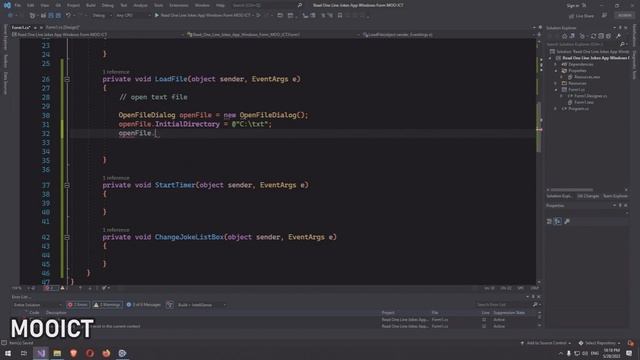Toggle the Errors filter in Error List

click(78, 305)
